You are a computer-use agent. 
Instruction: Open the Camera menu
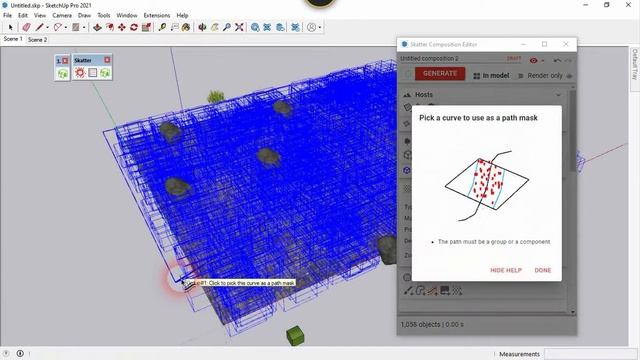(x=62, y=15)
